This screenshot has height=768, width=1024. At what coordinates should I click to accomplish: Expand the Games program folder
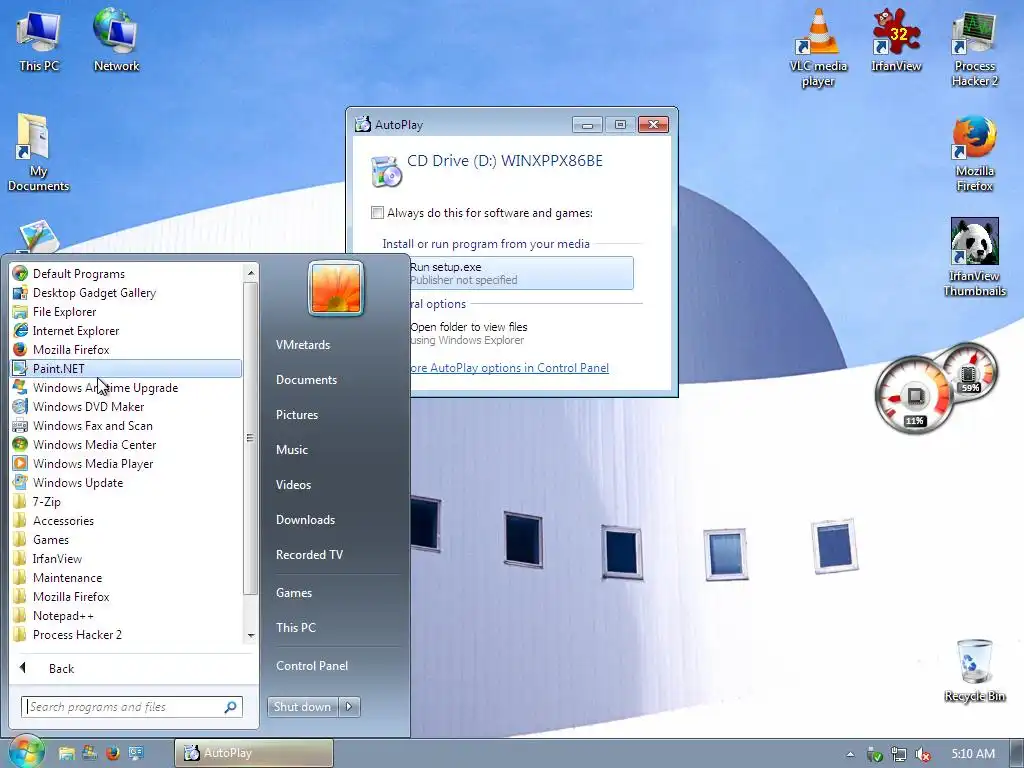[x=127, y=539]
